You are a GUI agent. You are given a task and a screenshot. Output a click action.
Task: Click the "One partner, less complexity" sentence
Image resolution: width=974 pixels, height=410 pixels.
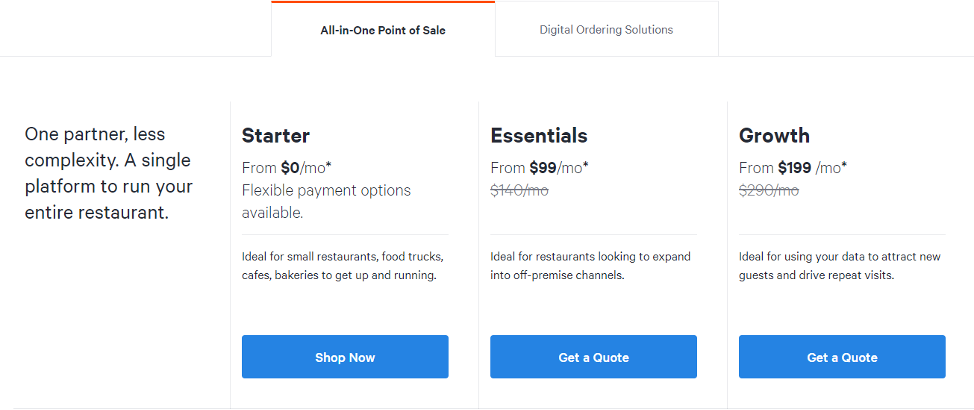(95, 147)
